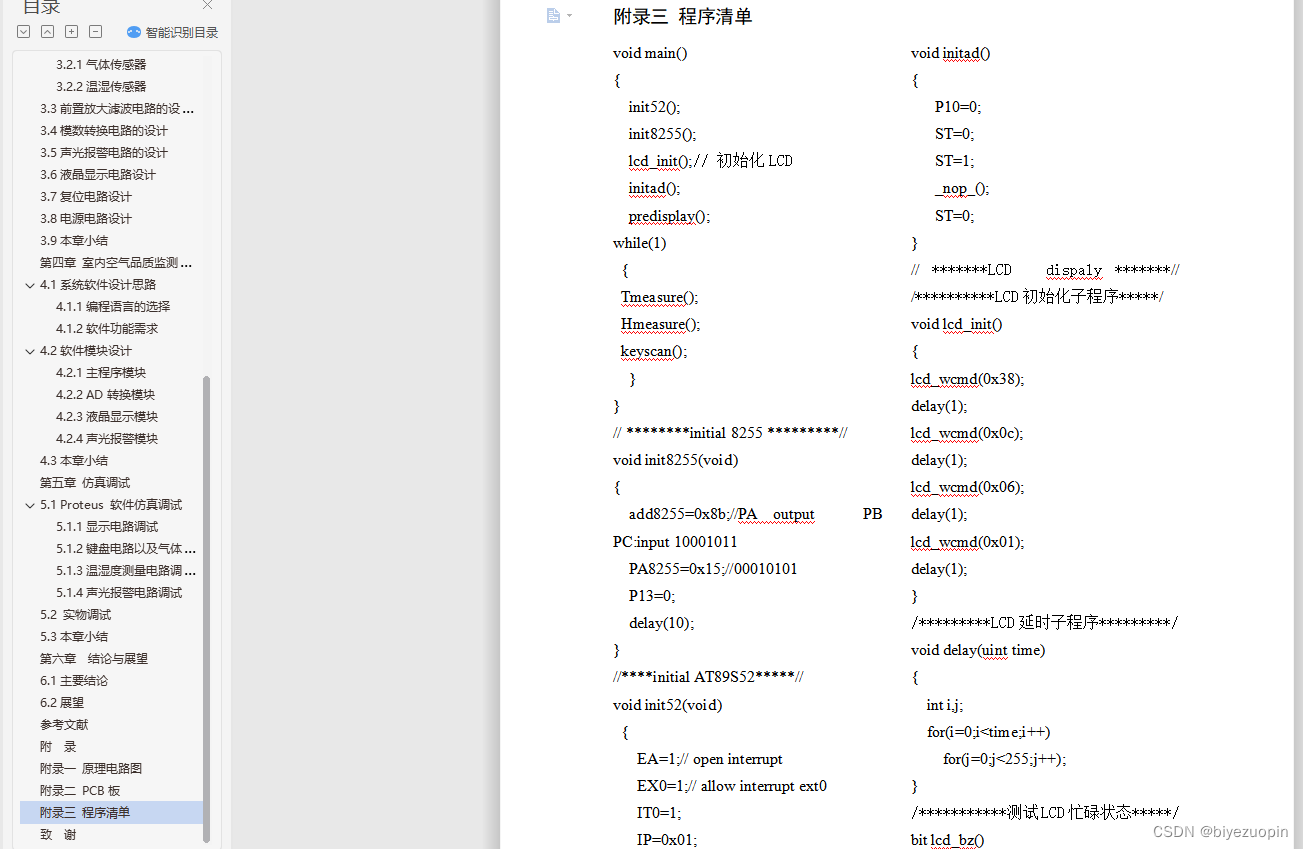The image size is (1303, 849).
Task: Open 6.2 展望 entry
Action: click(x=62, y=703)
